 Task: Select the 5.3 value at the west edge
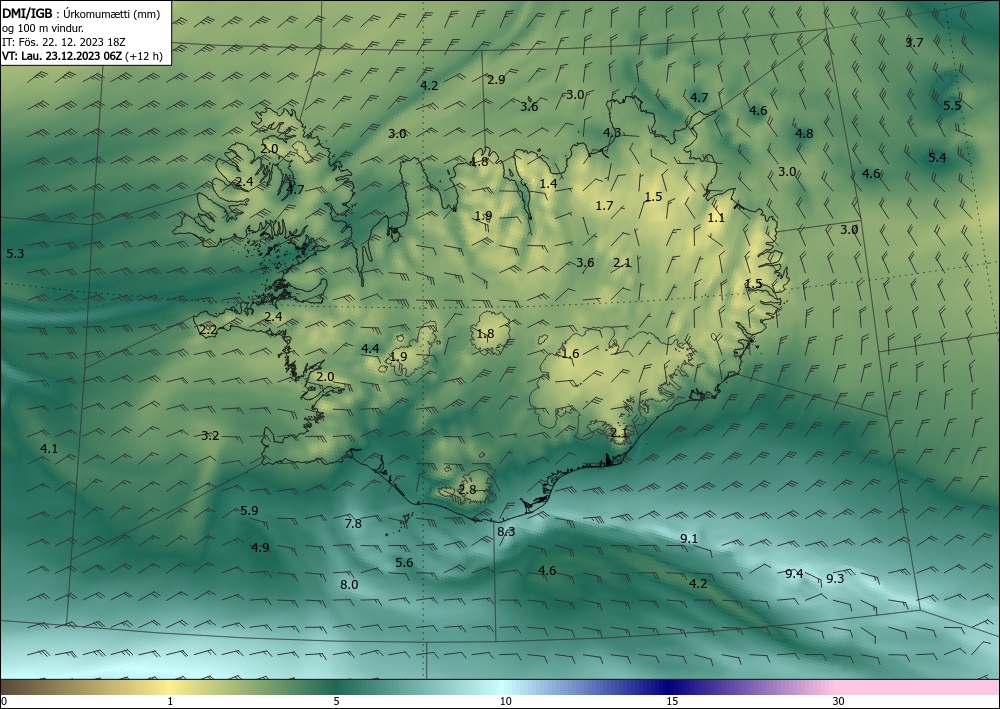[15, 254]
